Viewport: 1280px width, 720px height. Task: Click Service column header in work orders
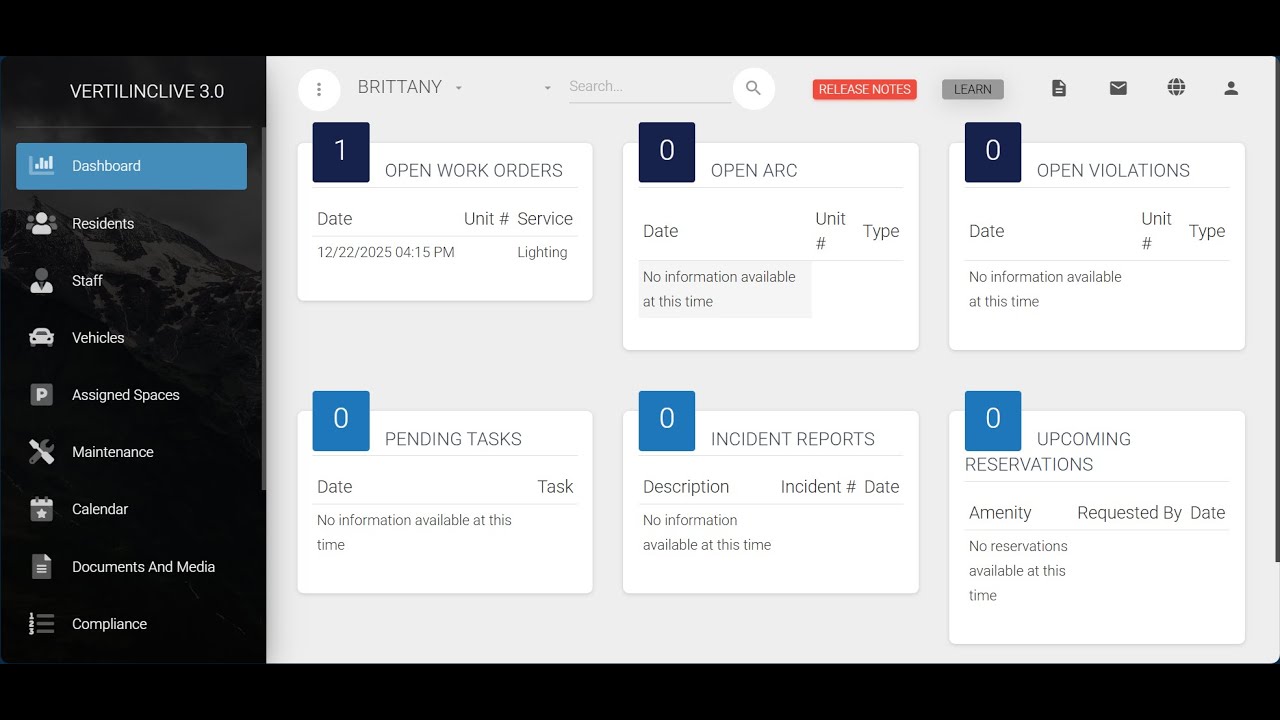click(x=545, y=219)
